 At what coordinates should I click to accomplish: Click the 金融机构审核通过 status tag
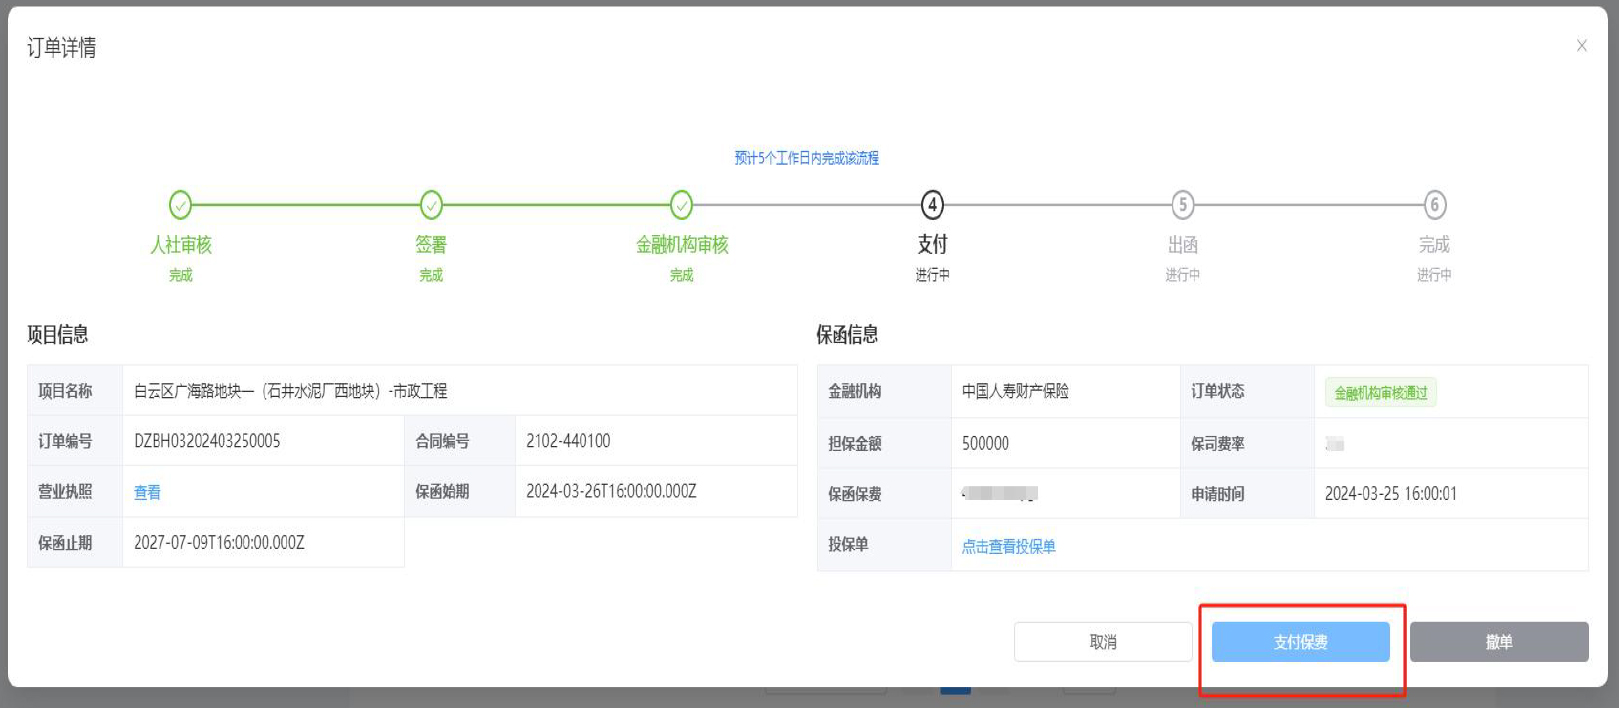[x=1380, y=393]
